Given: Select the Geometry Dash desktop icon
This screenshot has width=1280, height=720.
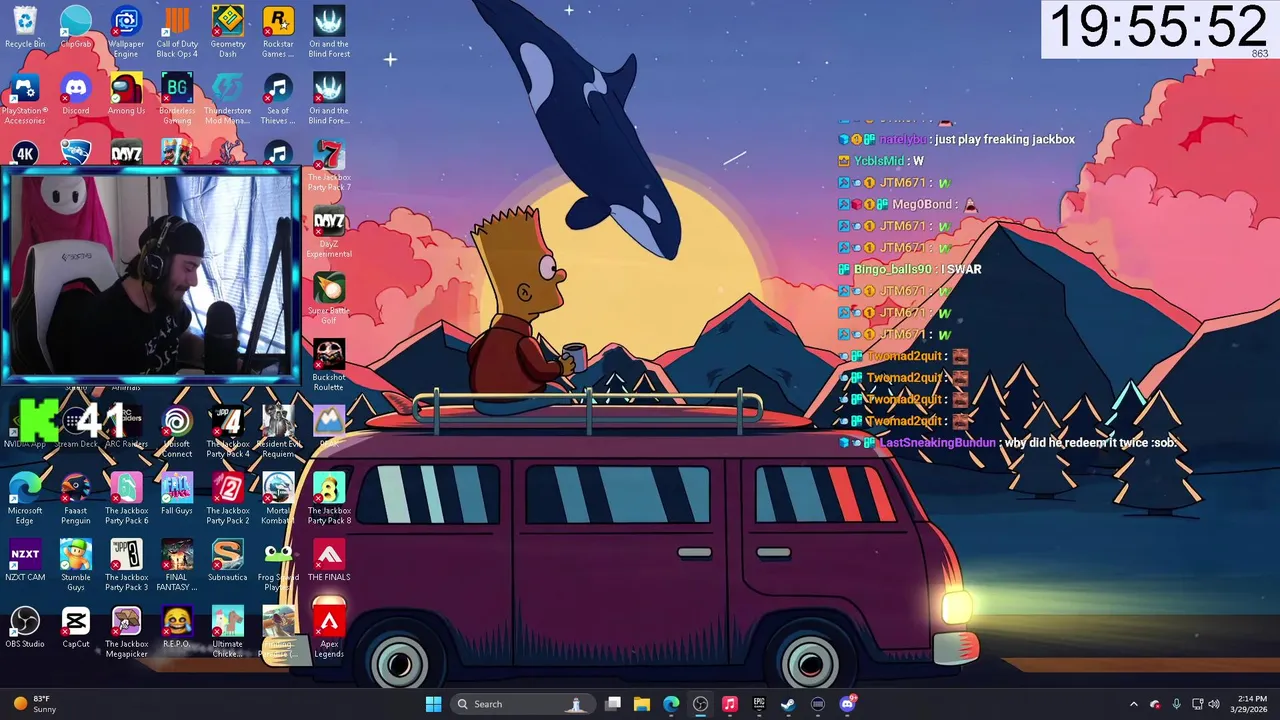Looking at the screenshot, I should (228, 32).
